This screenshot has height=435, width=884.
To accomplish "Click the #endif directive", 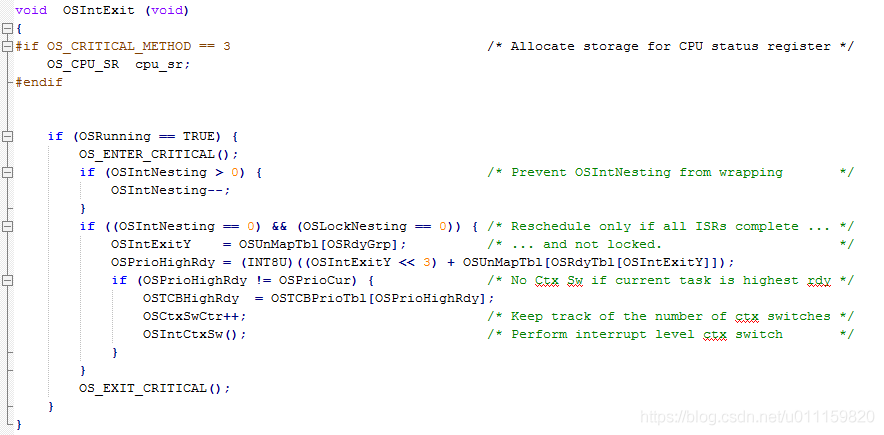I will [40, 82].
